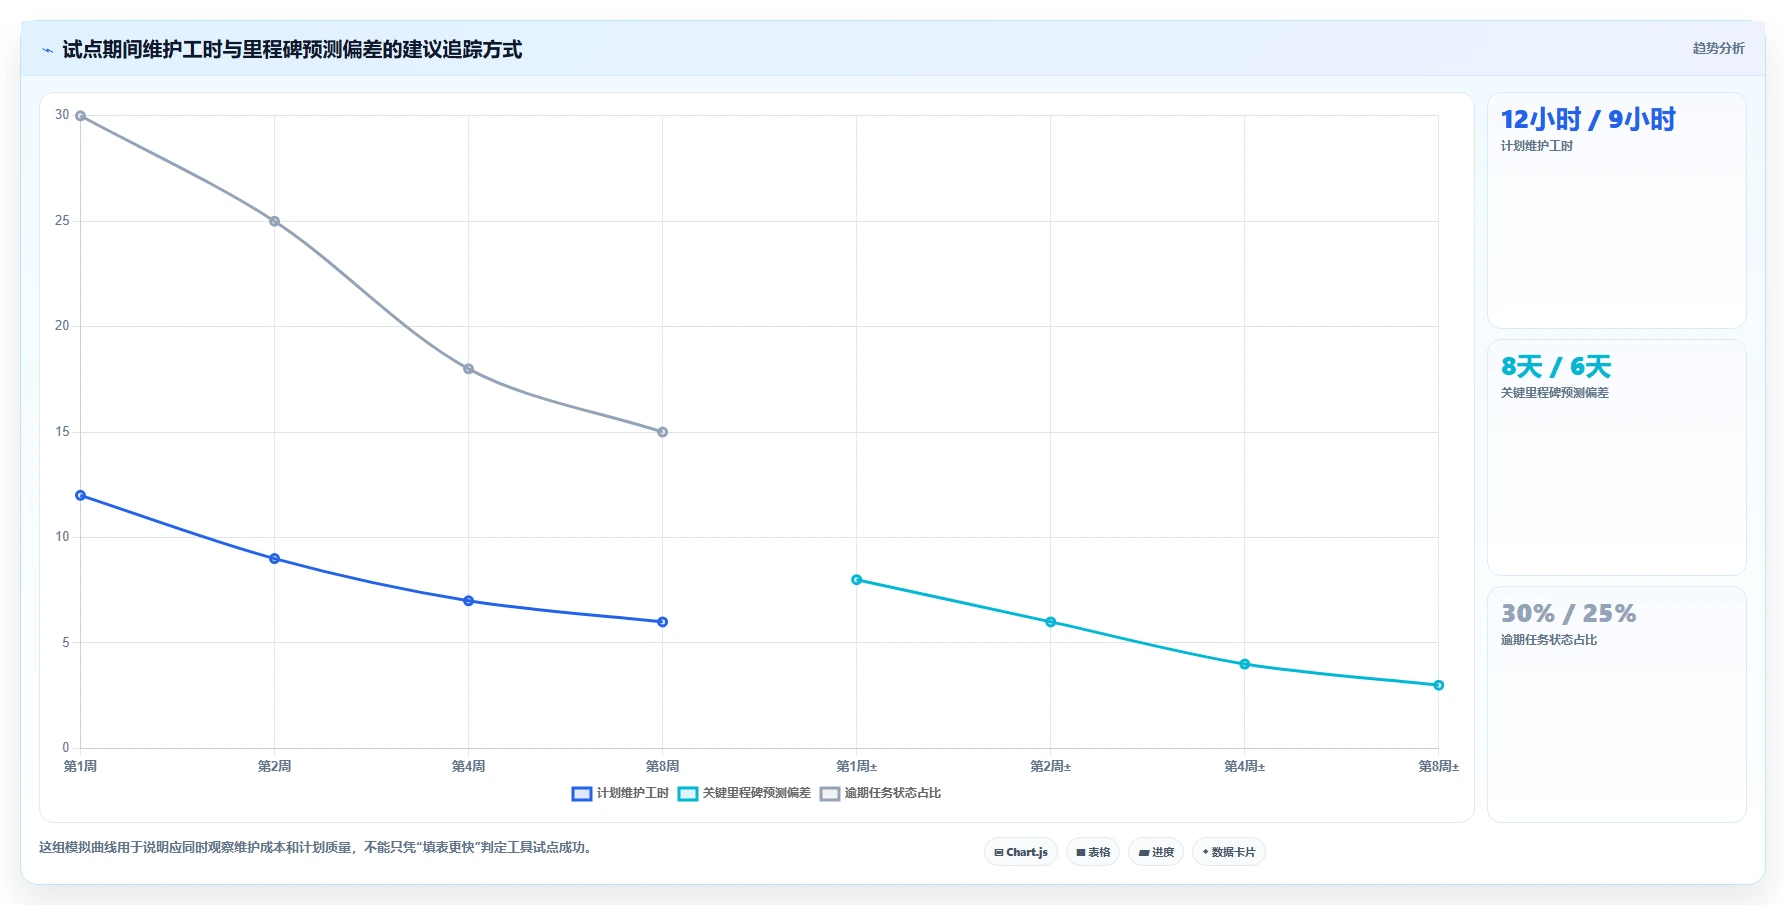This screenshot has width=1786, height=905.
Task: Select the teal data point at 第1周± (8)
Action: point(857,580)
